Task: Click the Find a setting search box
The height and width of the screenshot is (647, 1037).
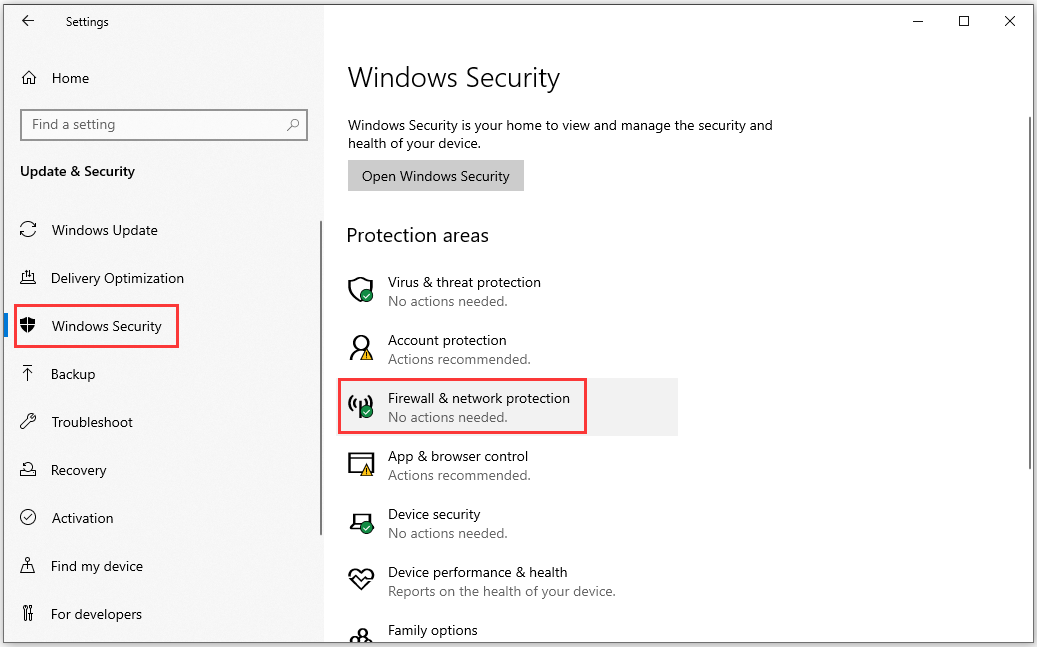Action: pyautogui.click(x=164, y=125)
